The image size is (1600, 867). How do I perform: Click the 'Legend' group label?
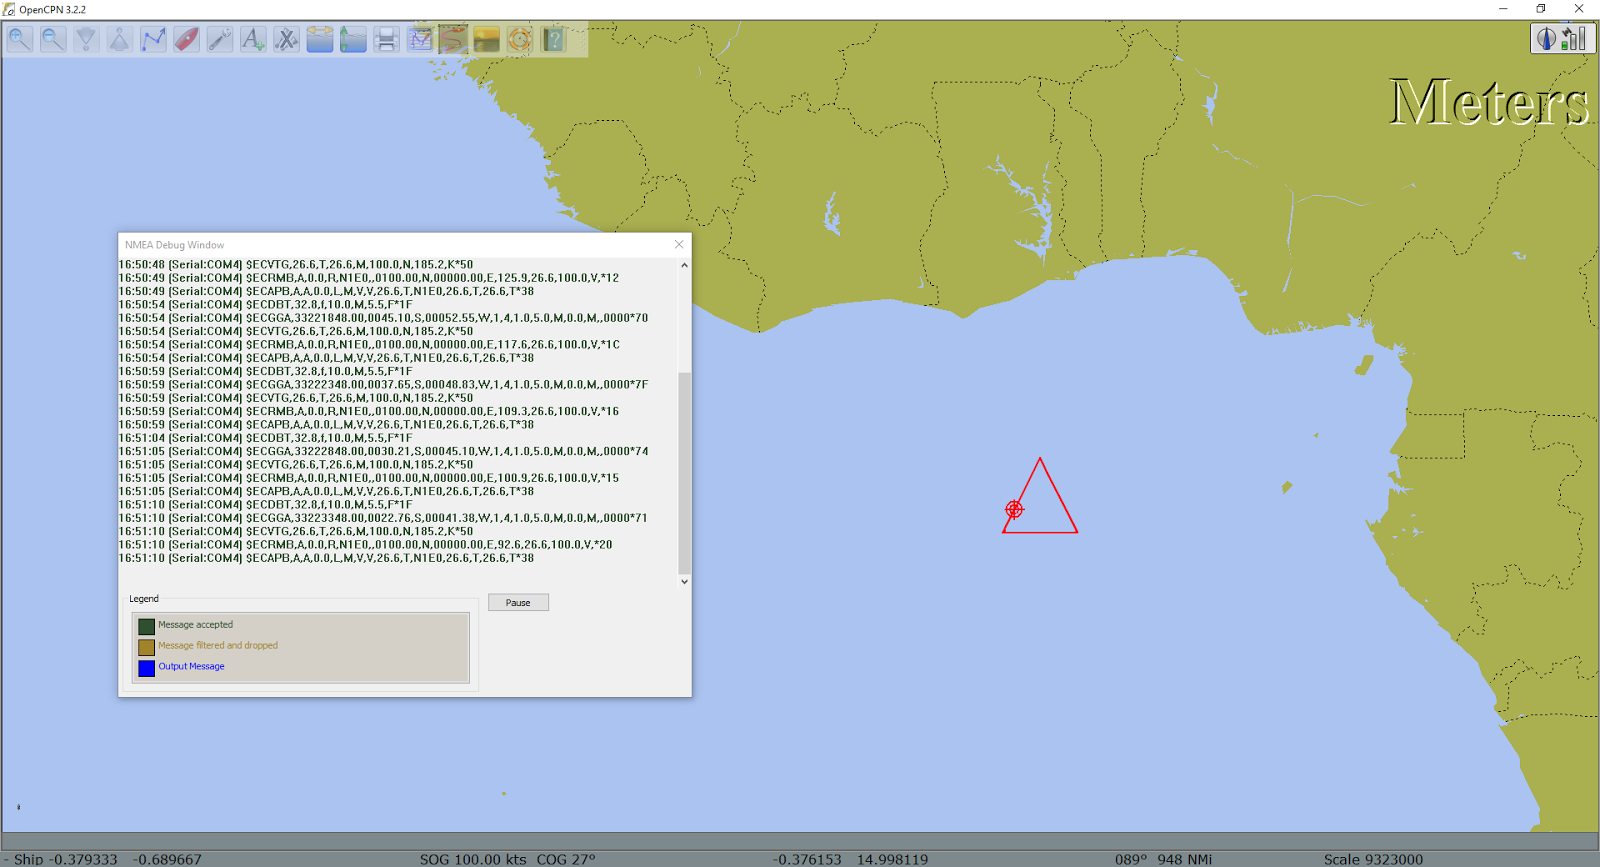(144, 599)
